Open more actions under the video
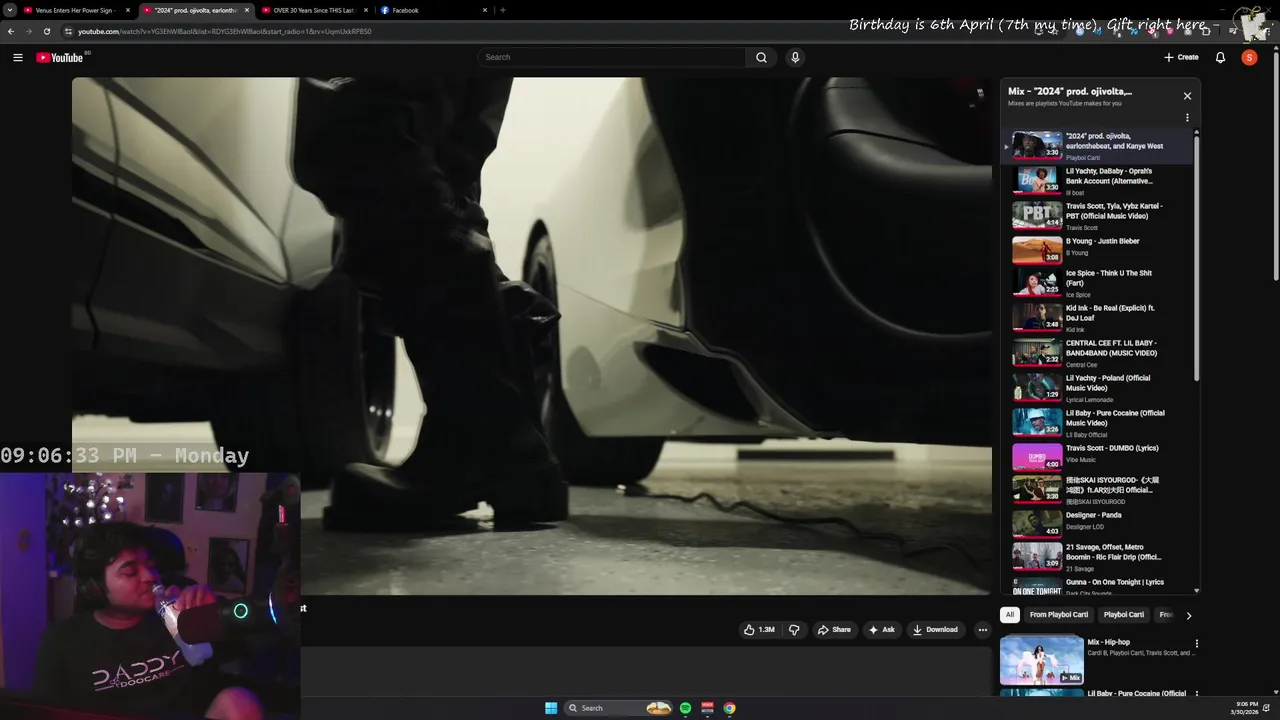This screenshot has height=720, width=1280. (x=982, y=630)
